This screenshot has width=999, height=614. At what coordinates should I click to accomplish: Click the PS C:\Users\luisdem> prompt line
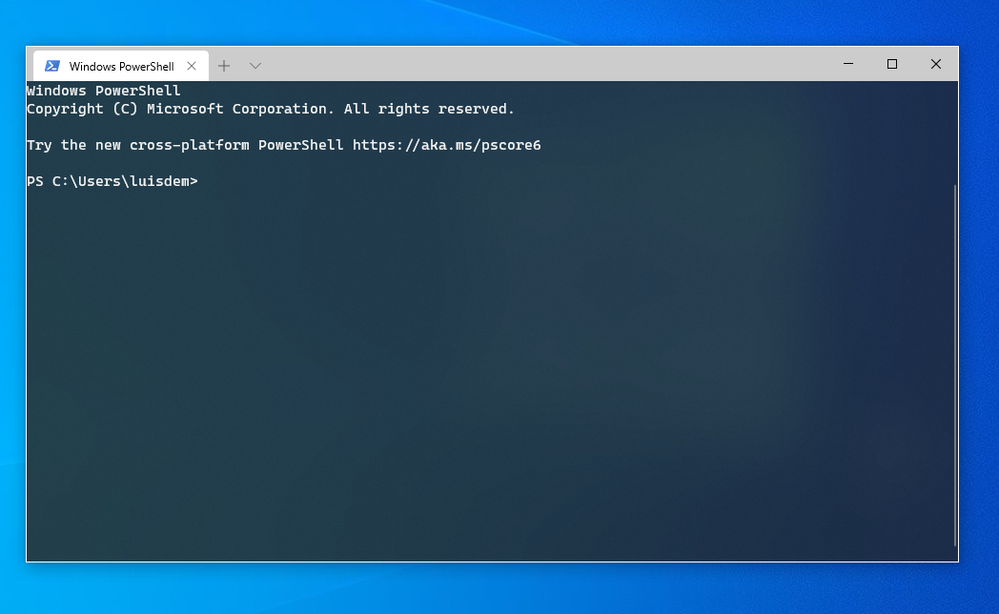(112, 182)
